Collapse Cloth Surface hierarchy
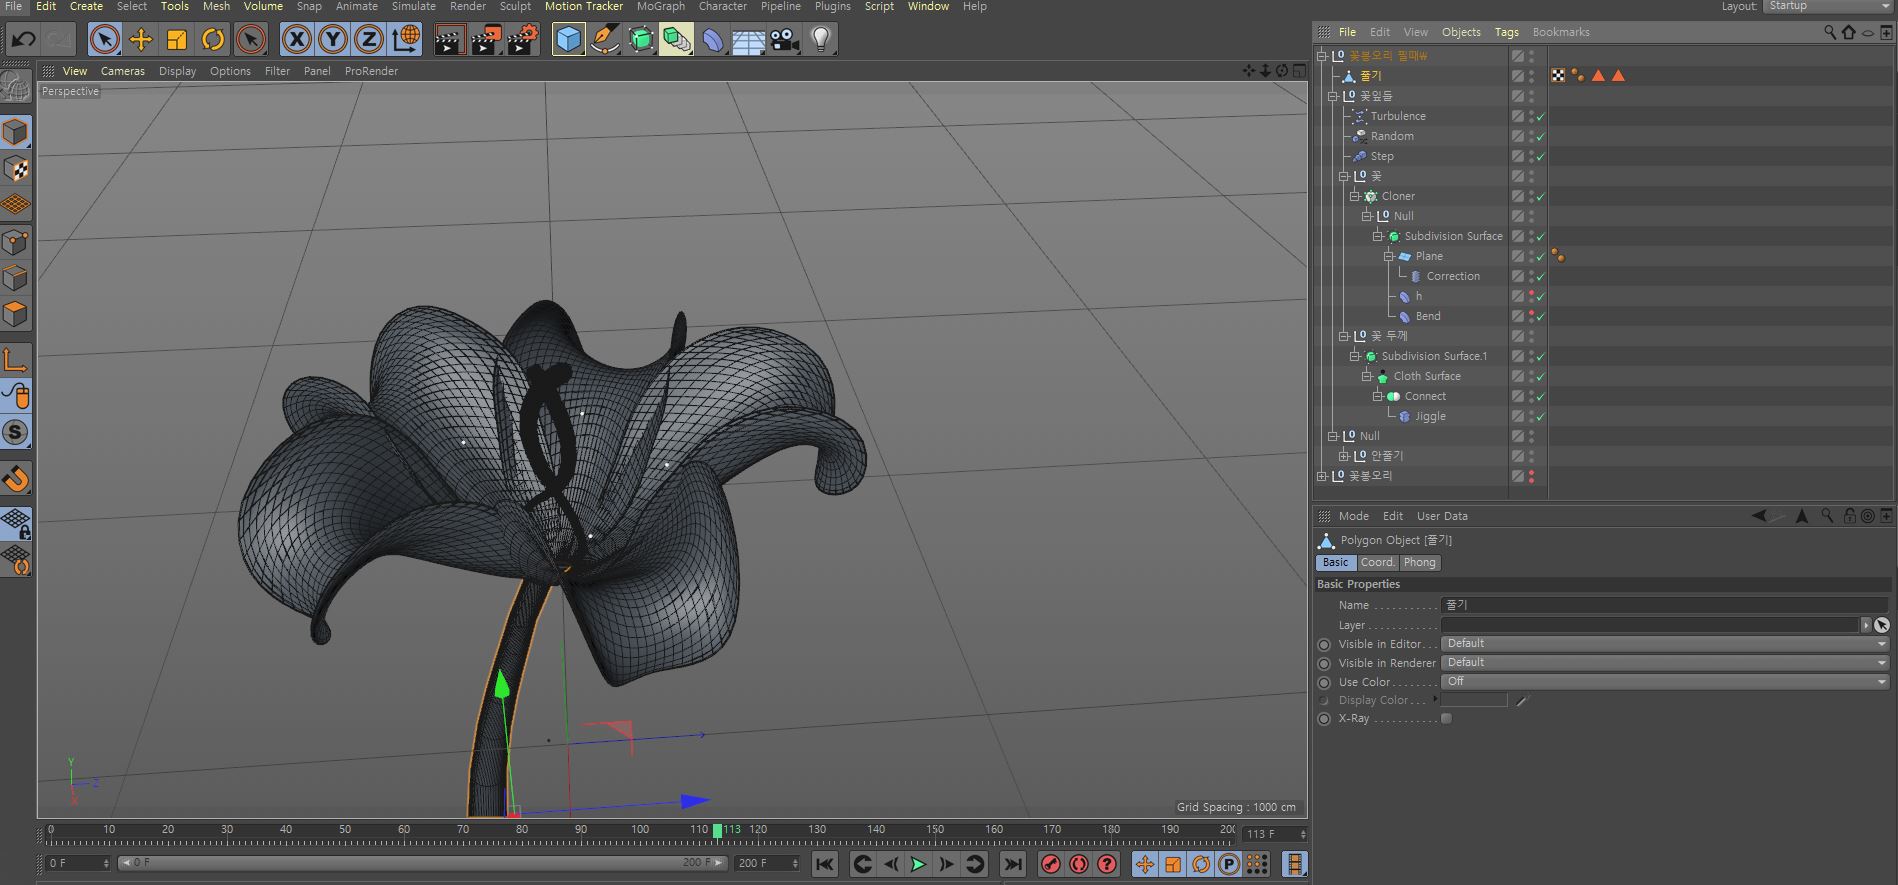This screenshot has height=885, width=1898. pyautogui.click(x=1366, y=376)
